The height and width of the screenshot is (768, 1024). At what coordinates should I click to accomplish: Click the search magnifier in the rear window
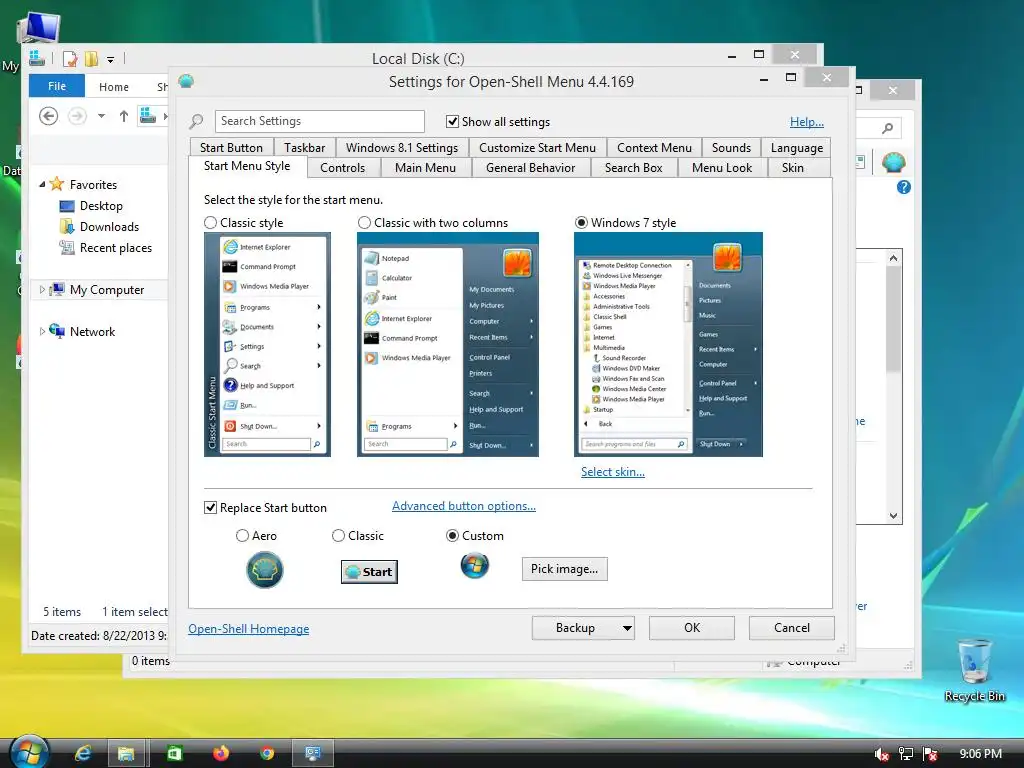tap(888, 128)
